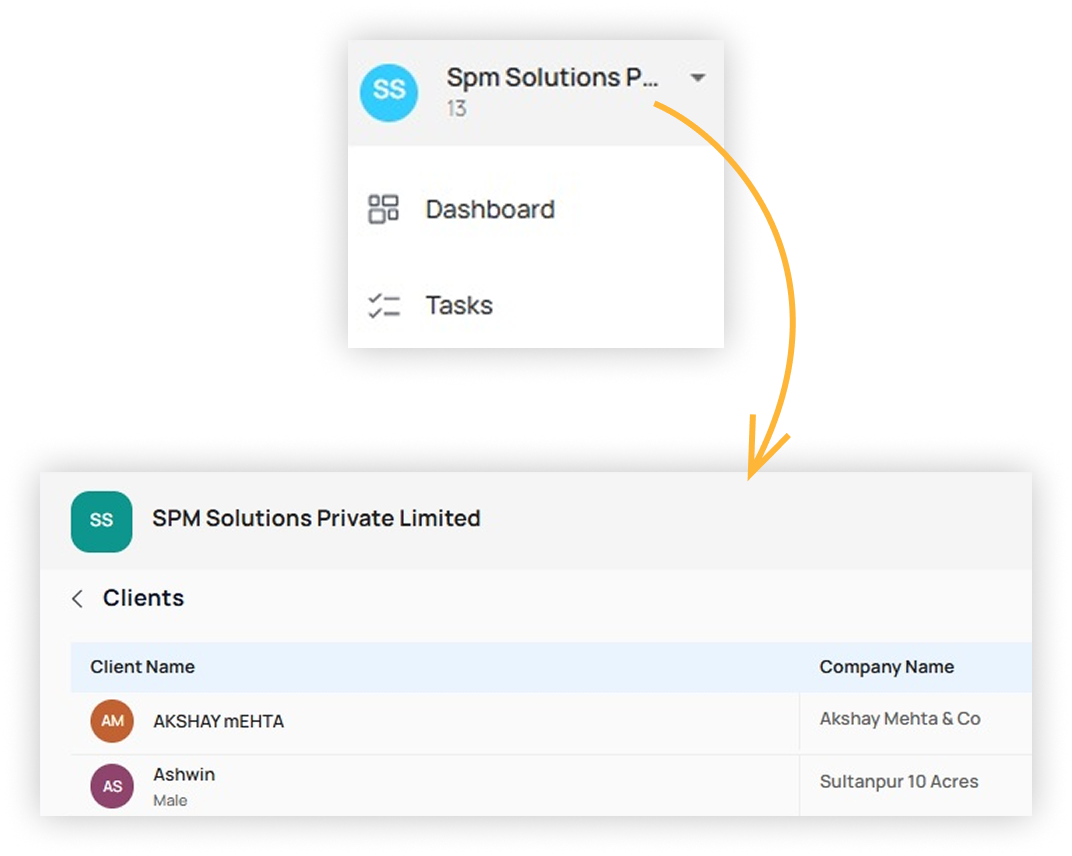Click the Dashboard grid icon
Image resolution: width=1072 pixels, height=856 pixels.
(384, 209)
